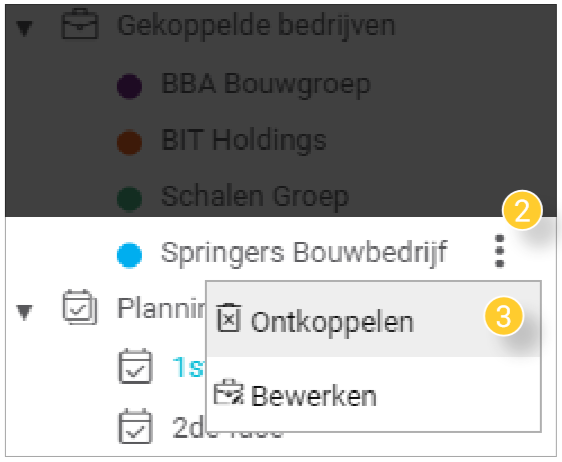Screen dimensions: 562x462
Task: Click the calendar icon of the second planning item
Action: coord(135,426)
